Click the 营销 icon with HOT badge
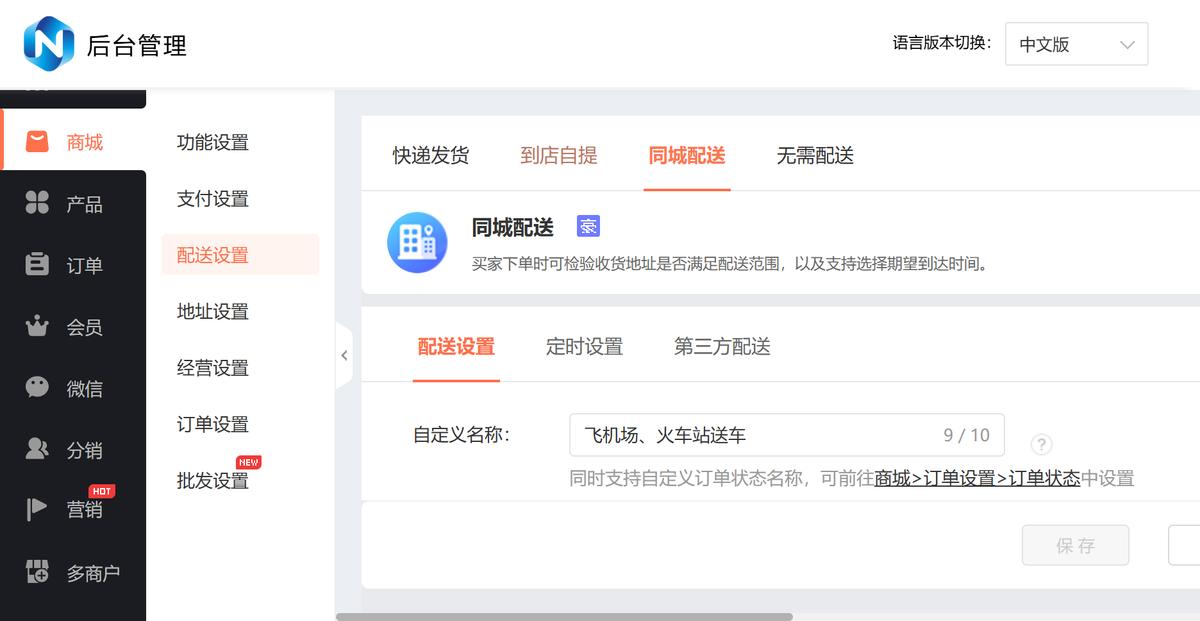Image resolution: width=1200 pixels, height=621 pixels. [x=37, y=510]
